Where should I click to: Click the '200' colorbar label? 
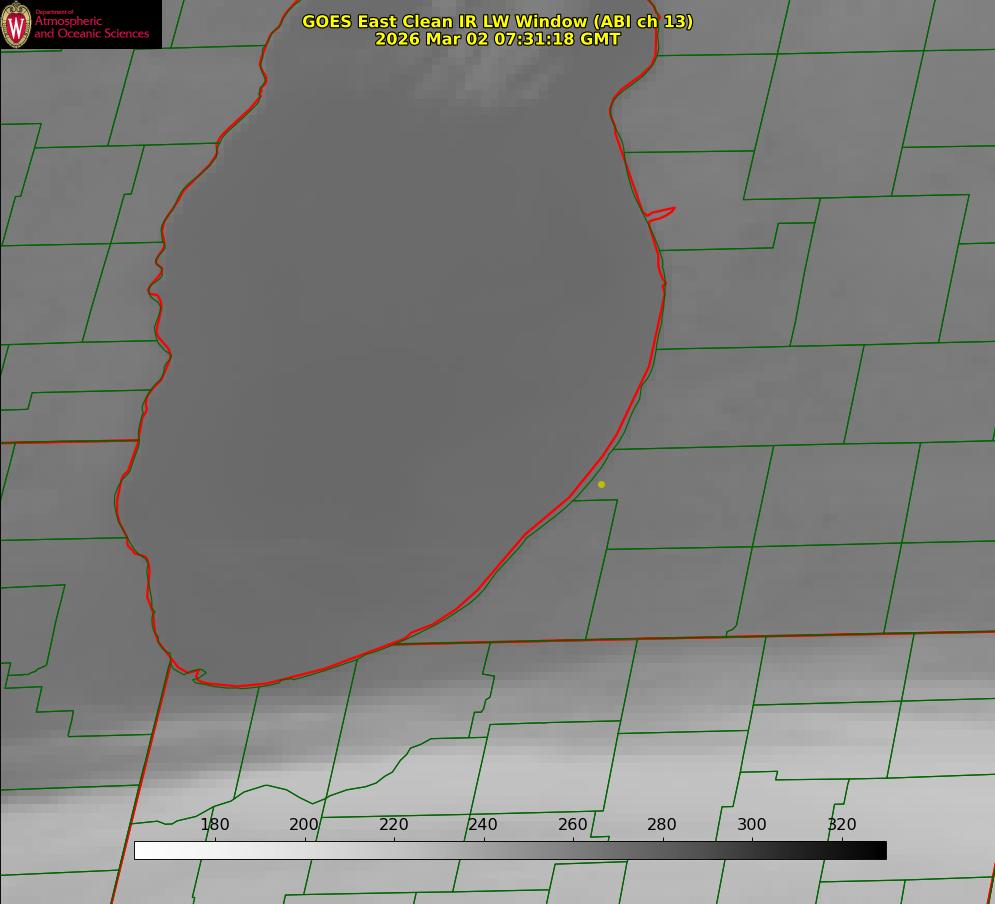(x=304, y=824)
